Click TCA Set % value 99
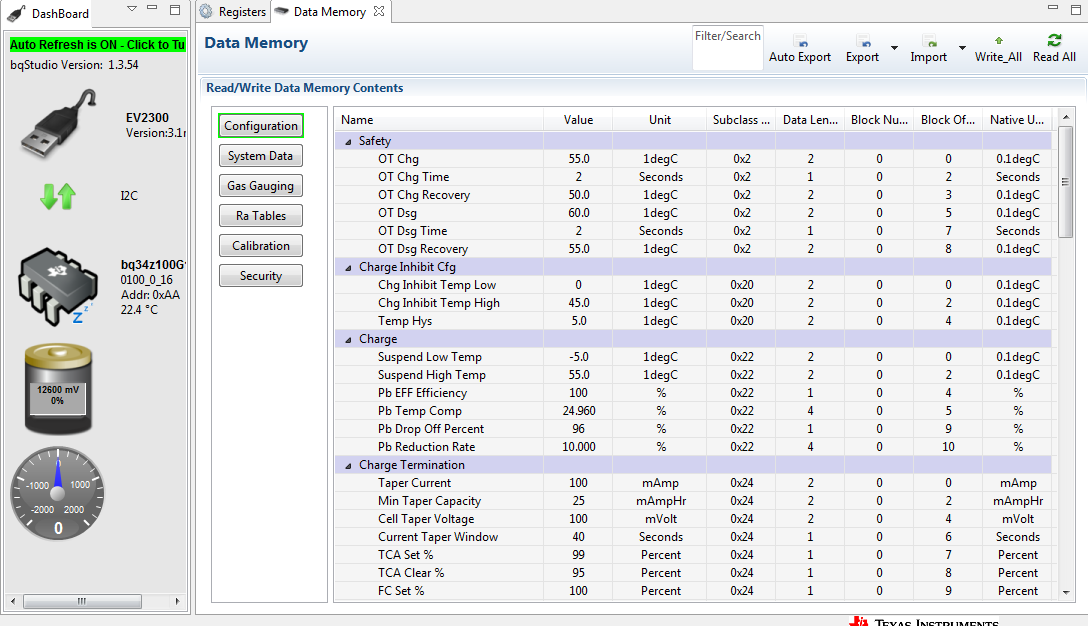 pyautogui.click(x=579, y=556)
